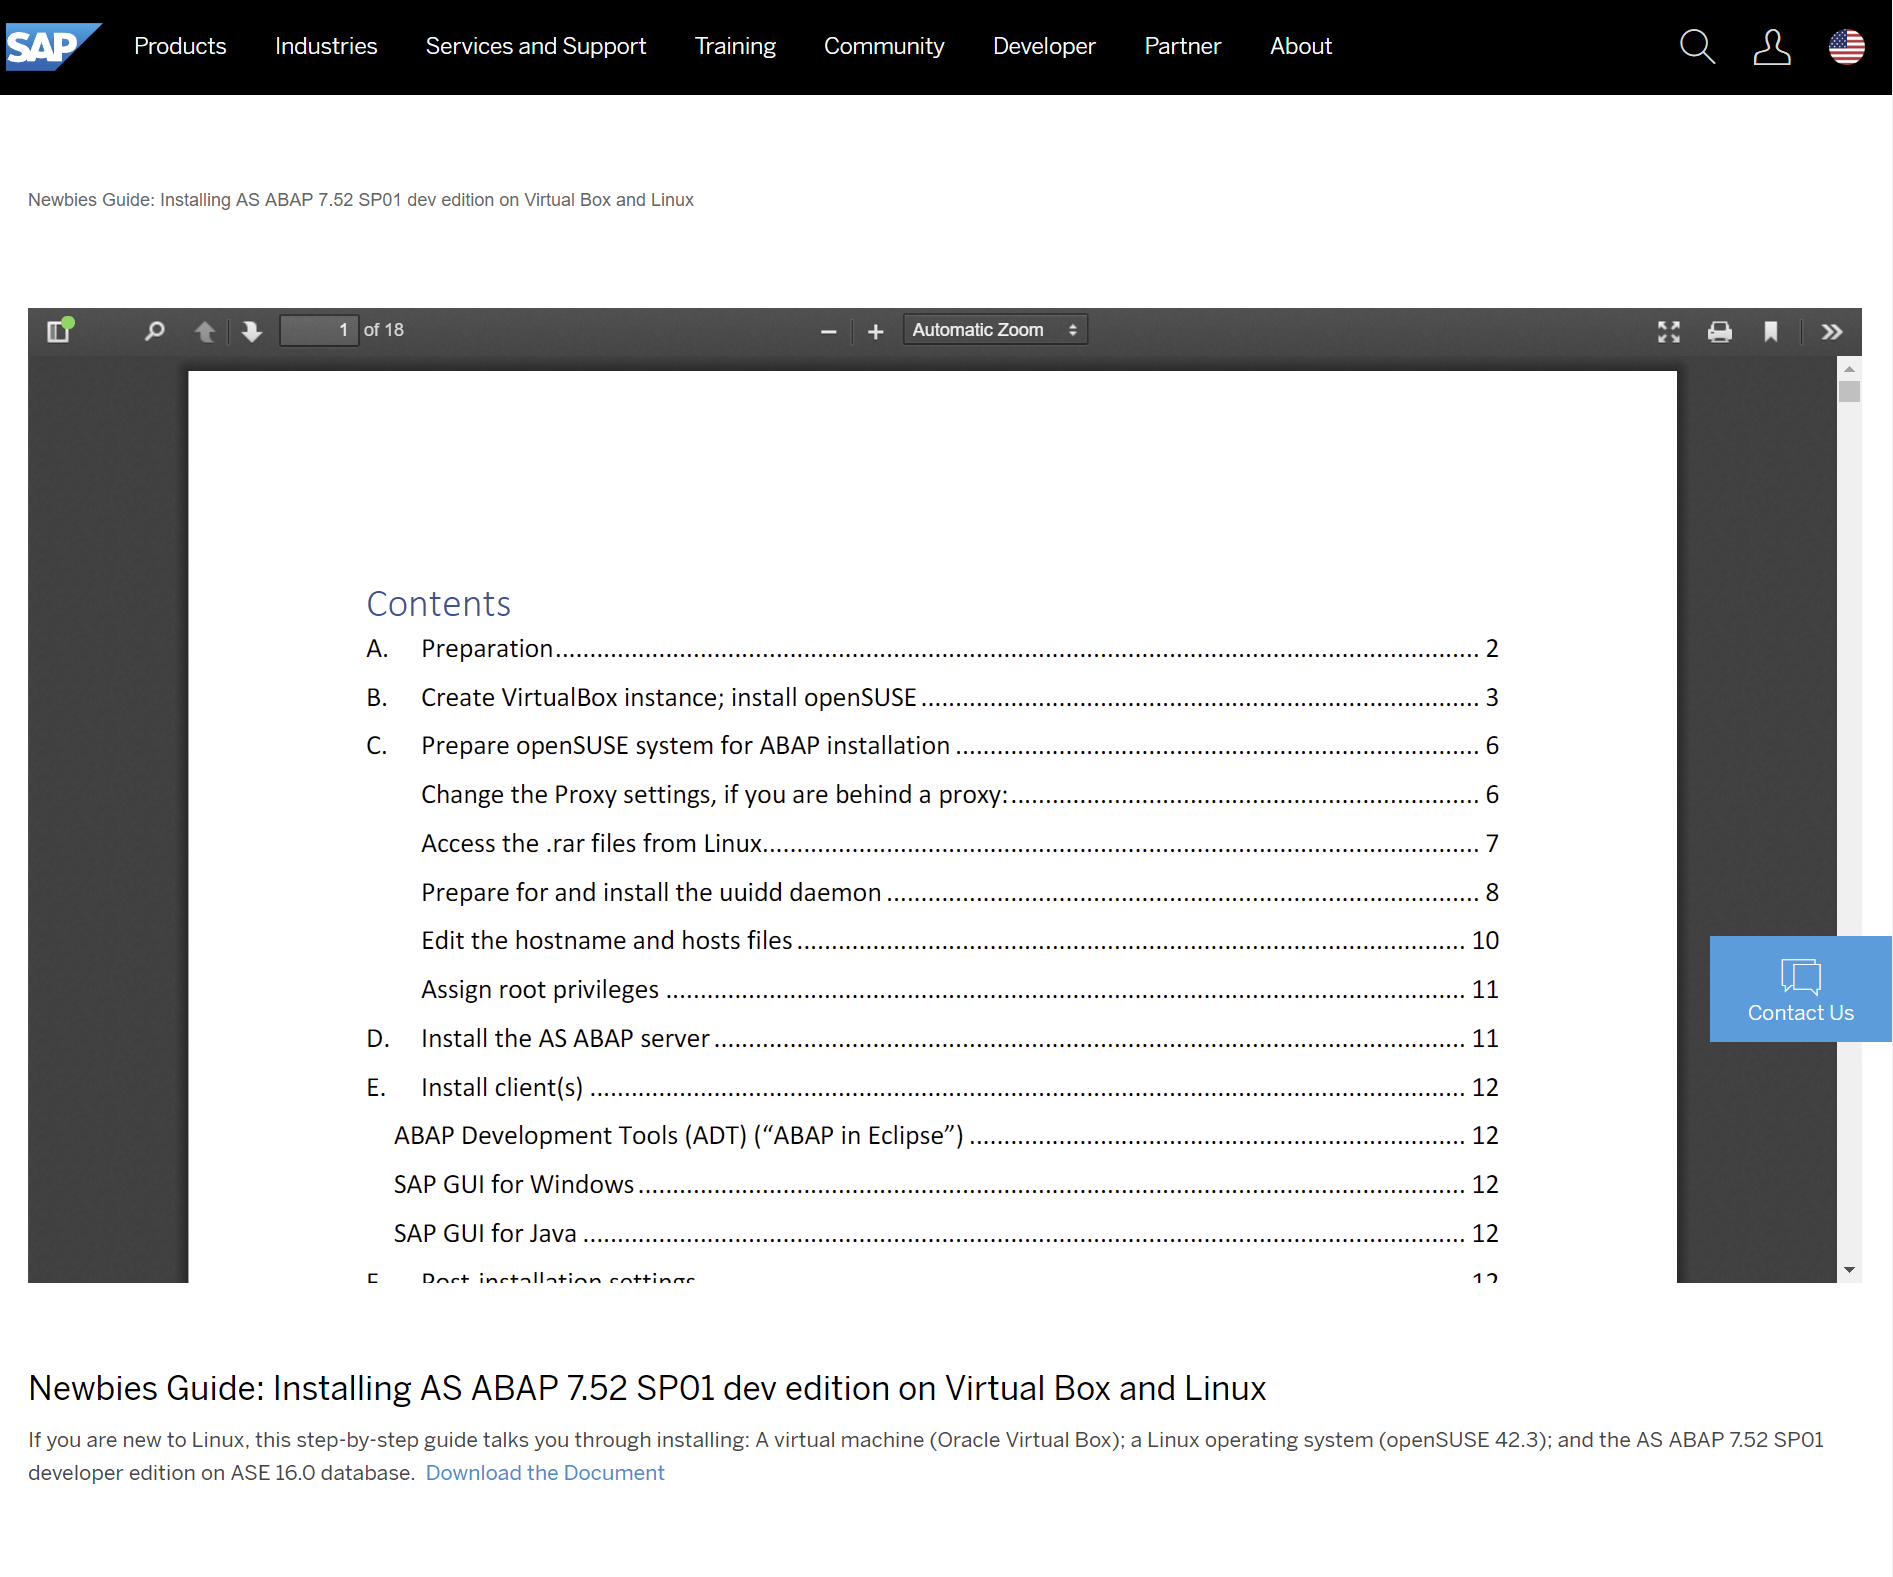Open the Partner menu
The width and height of the screenshot is (1893, 1577).
1182,46
